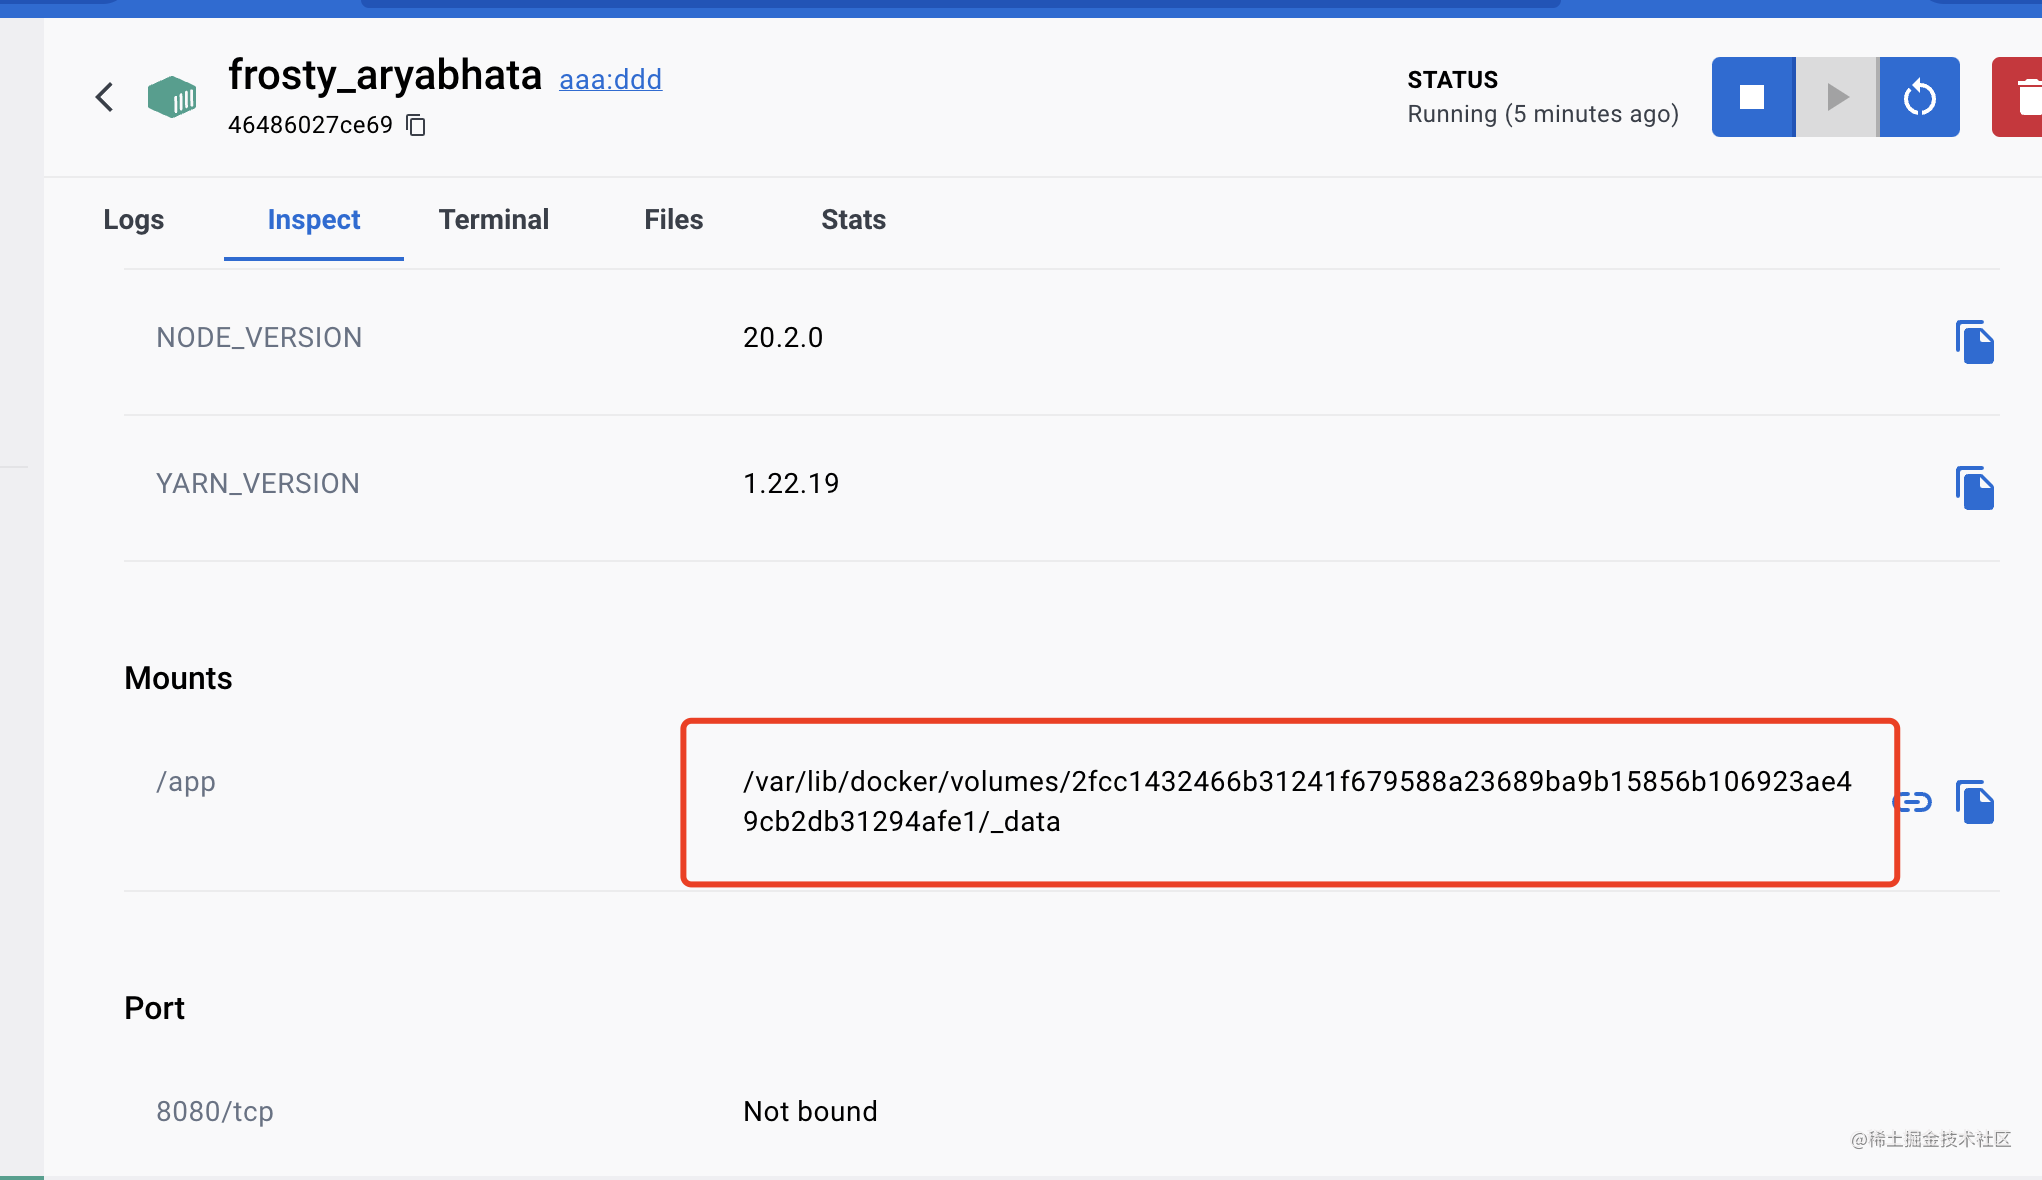The width and height of the screenshot is (2042, 1180).
Task: Open the Terminal tab
Action: pyautogui.click(x=494, y=220)
